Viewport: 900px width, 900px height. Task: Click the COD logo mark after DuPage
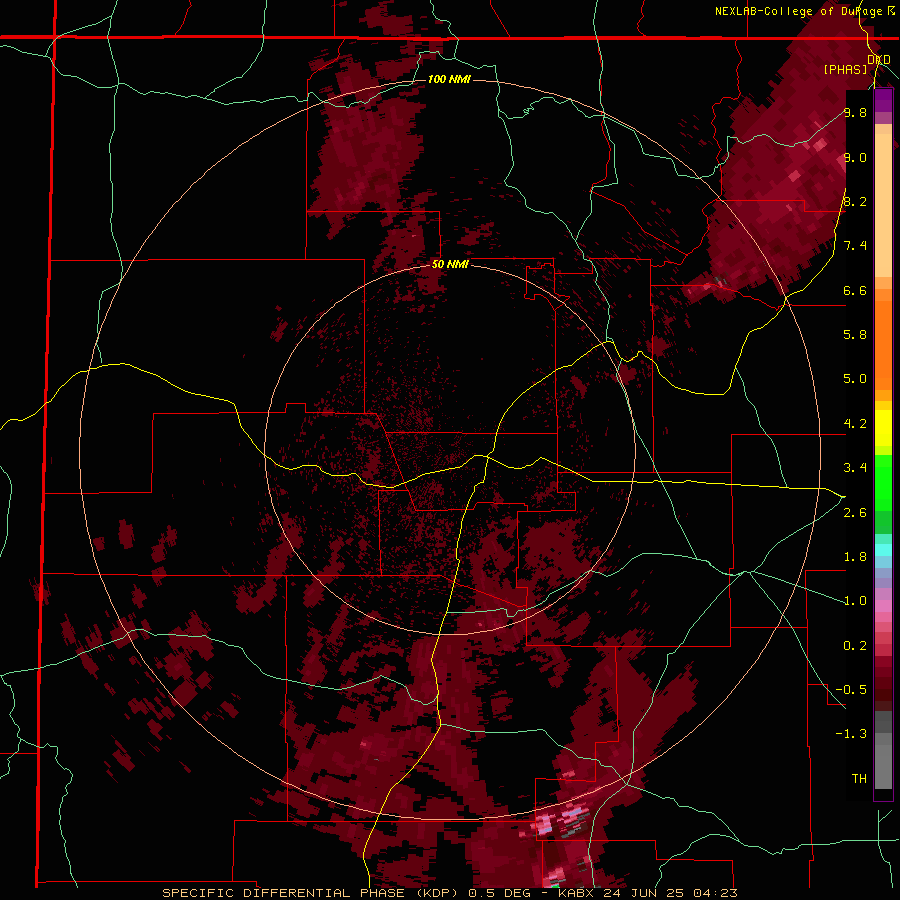891,11
